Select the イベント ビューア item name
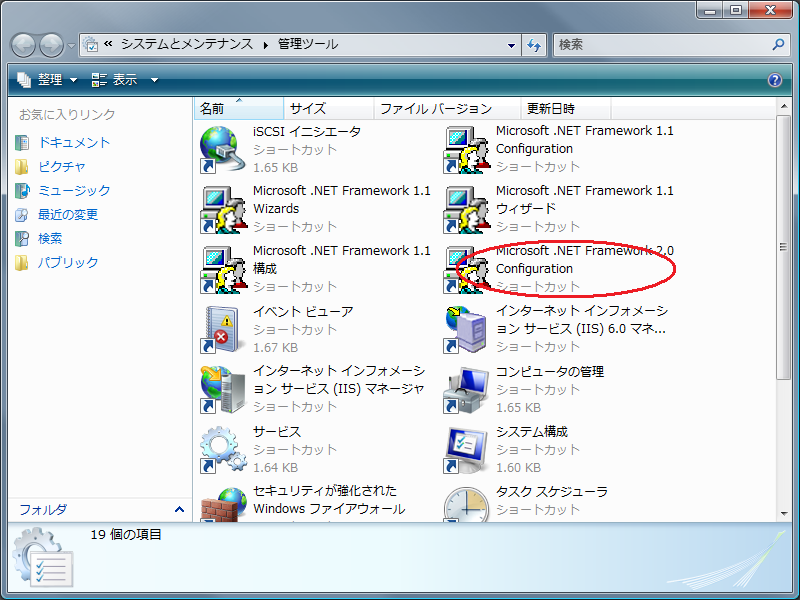 click(x=303, y=311)
